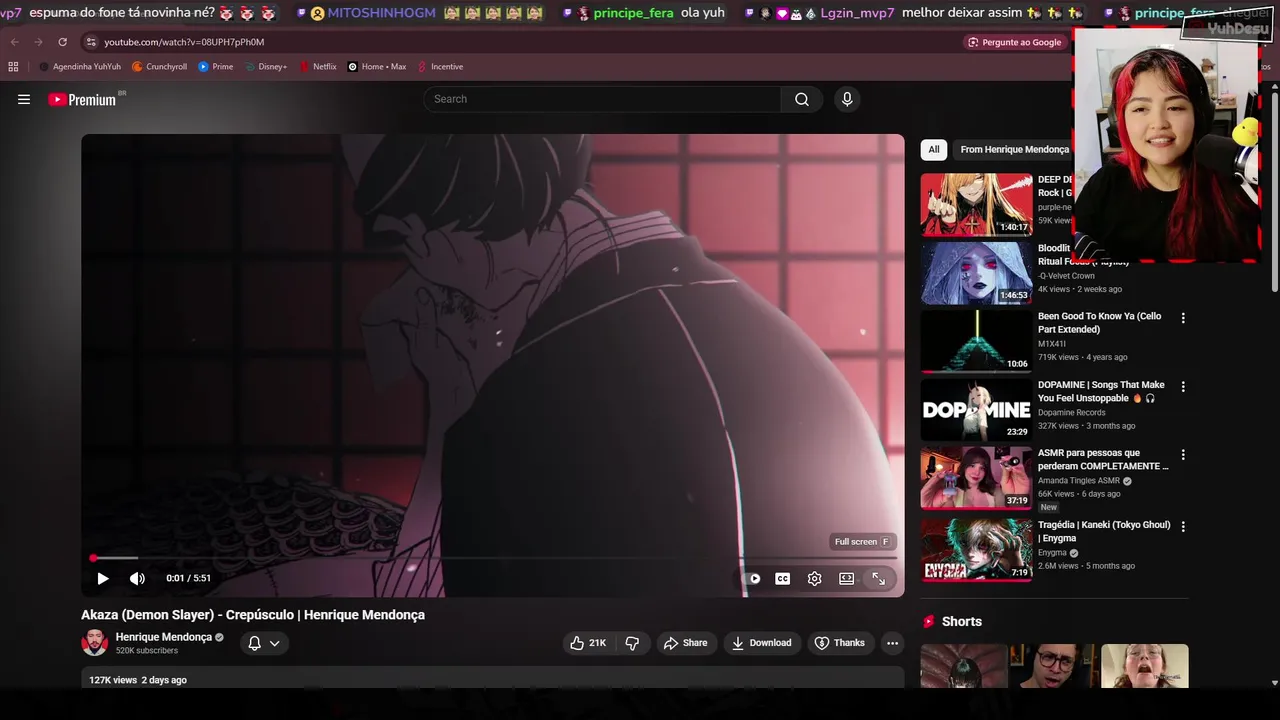1280x720 pixels.
Task: Open site information icon in address bar
Action: click(91, 42)
